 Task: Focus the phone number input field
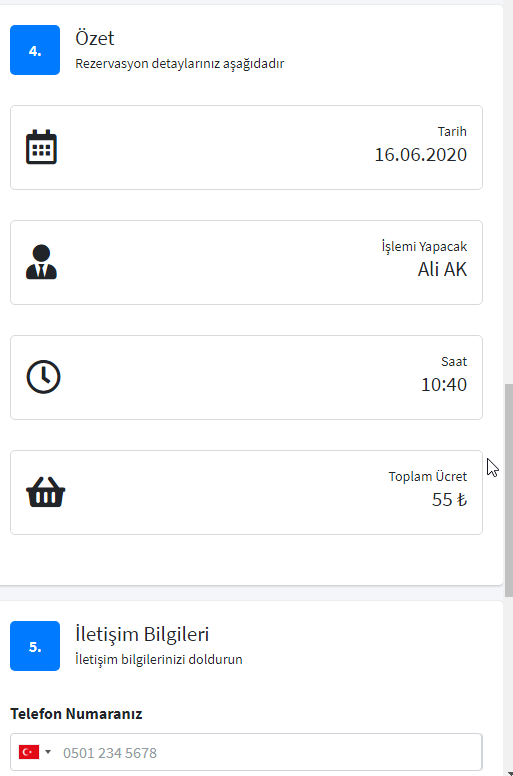[x=246, y=752]
